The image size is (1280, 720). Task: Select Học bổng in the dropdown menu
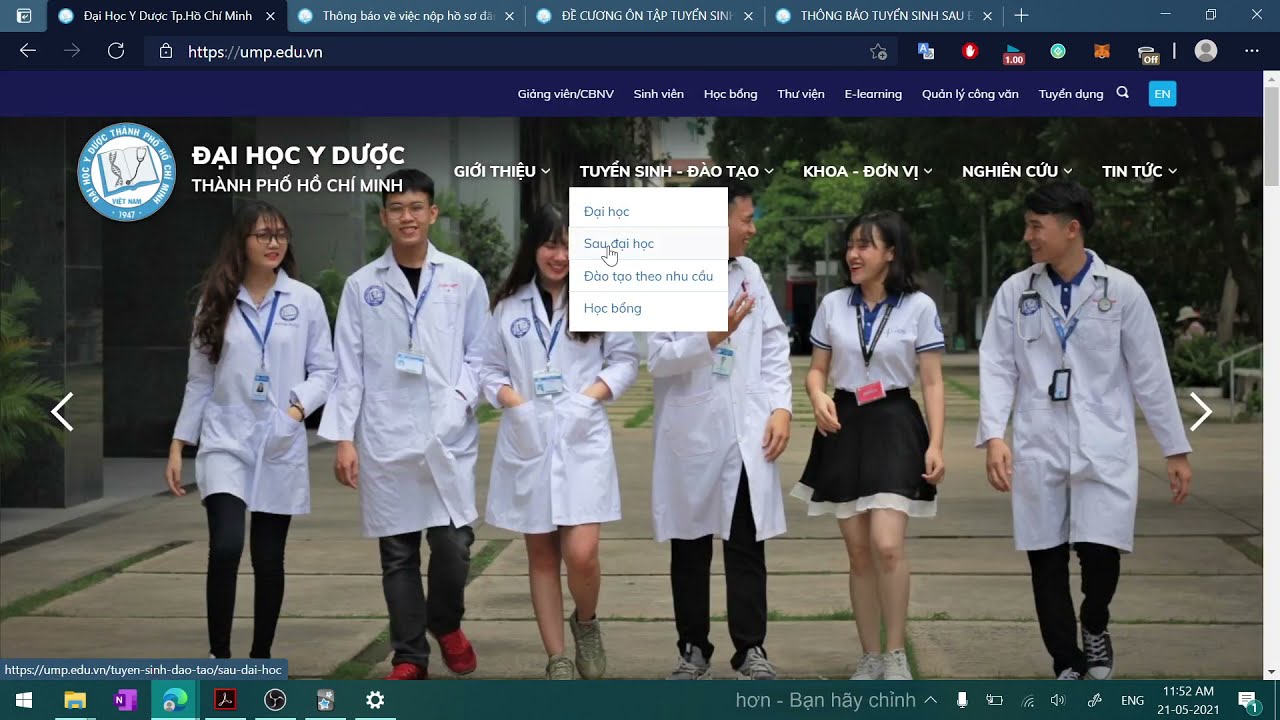tap(648, 308)
